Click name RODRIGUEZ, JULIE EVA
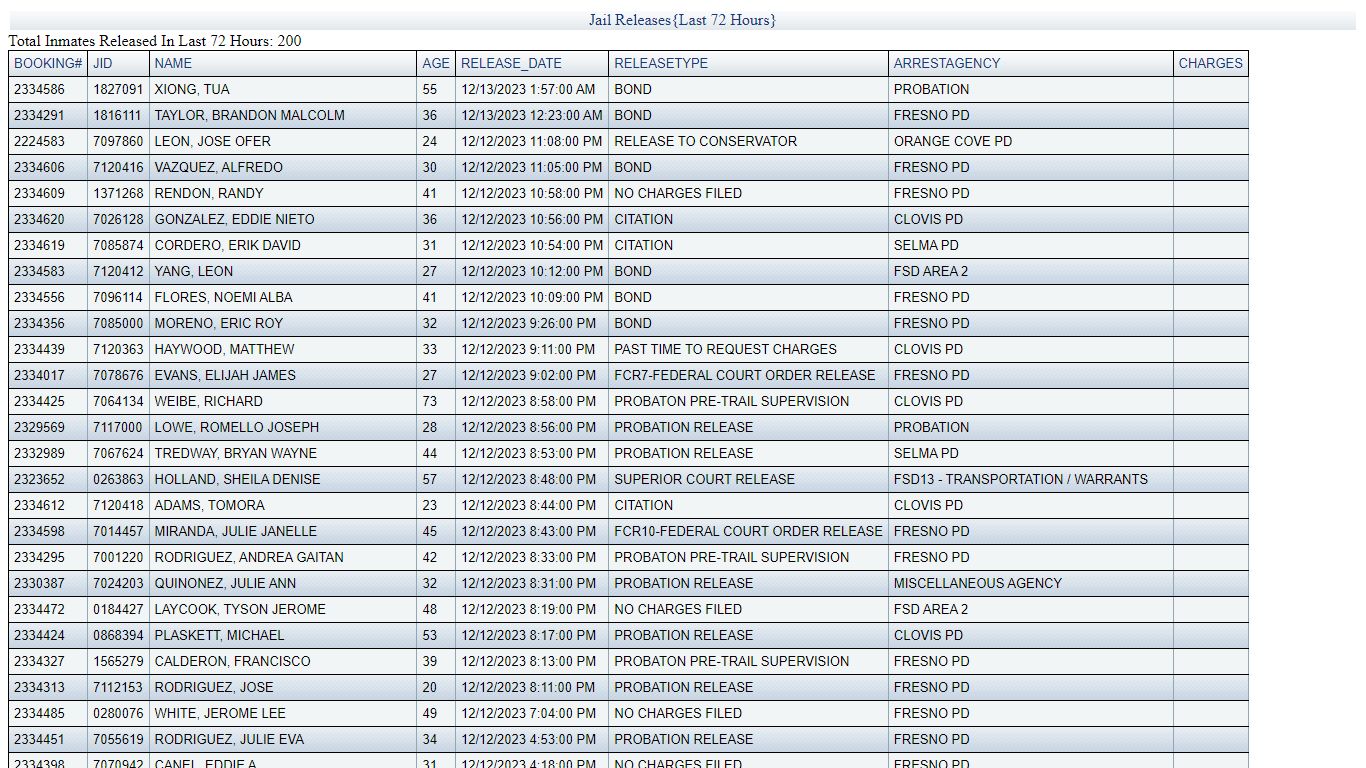This screenshot has width=1366, height=768. [229, 739]
